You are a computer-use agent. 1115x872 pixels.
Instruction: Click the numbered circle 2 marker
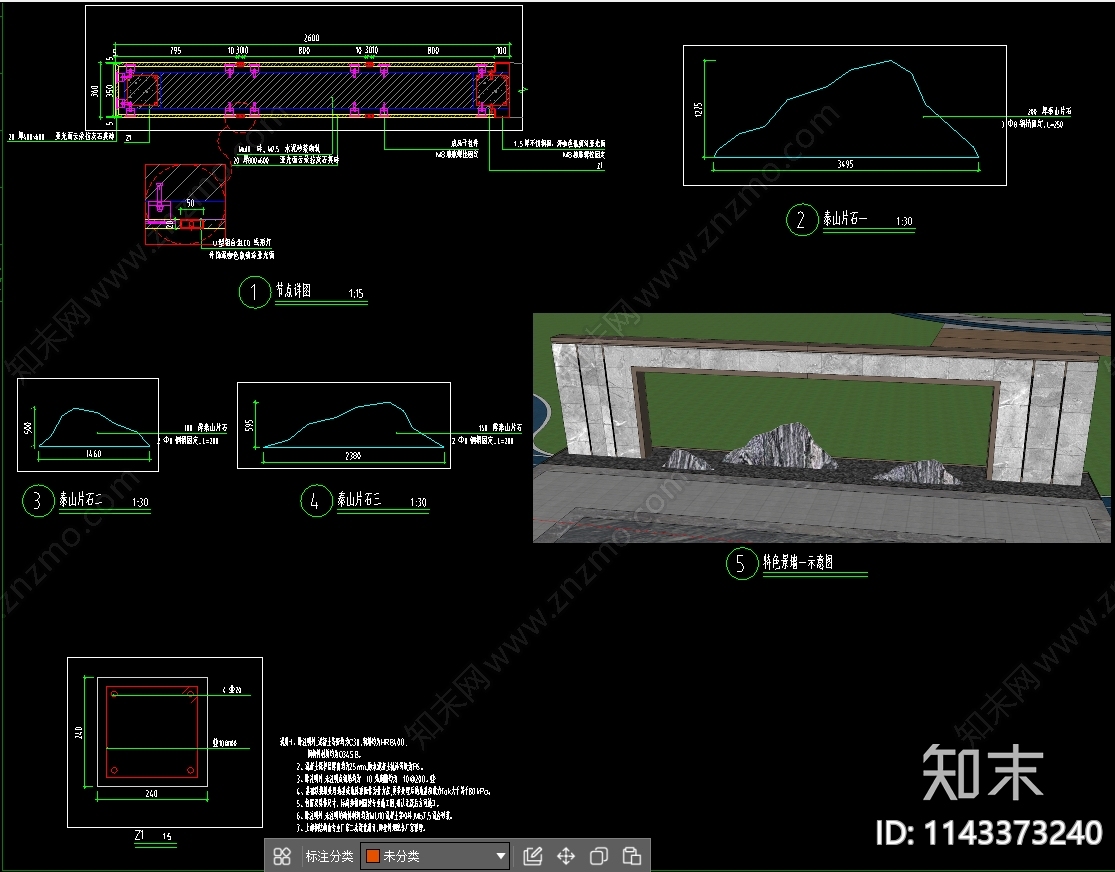click(x=801, y=220)
